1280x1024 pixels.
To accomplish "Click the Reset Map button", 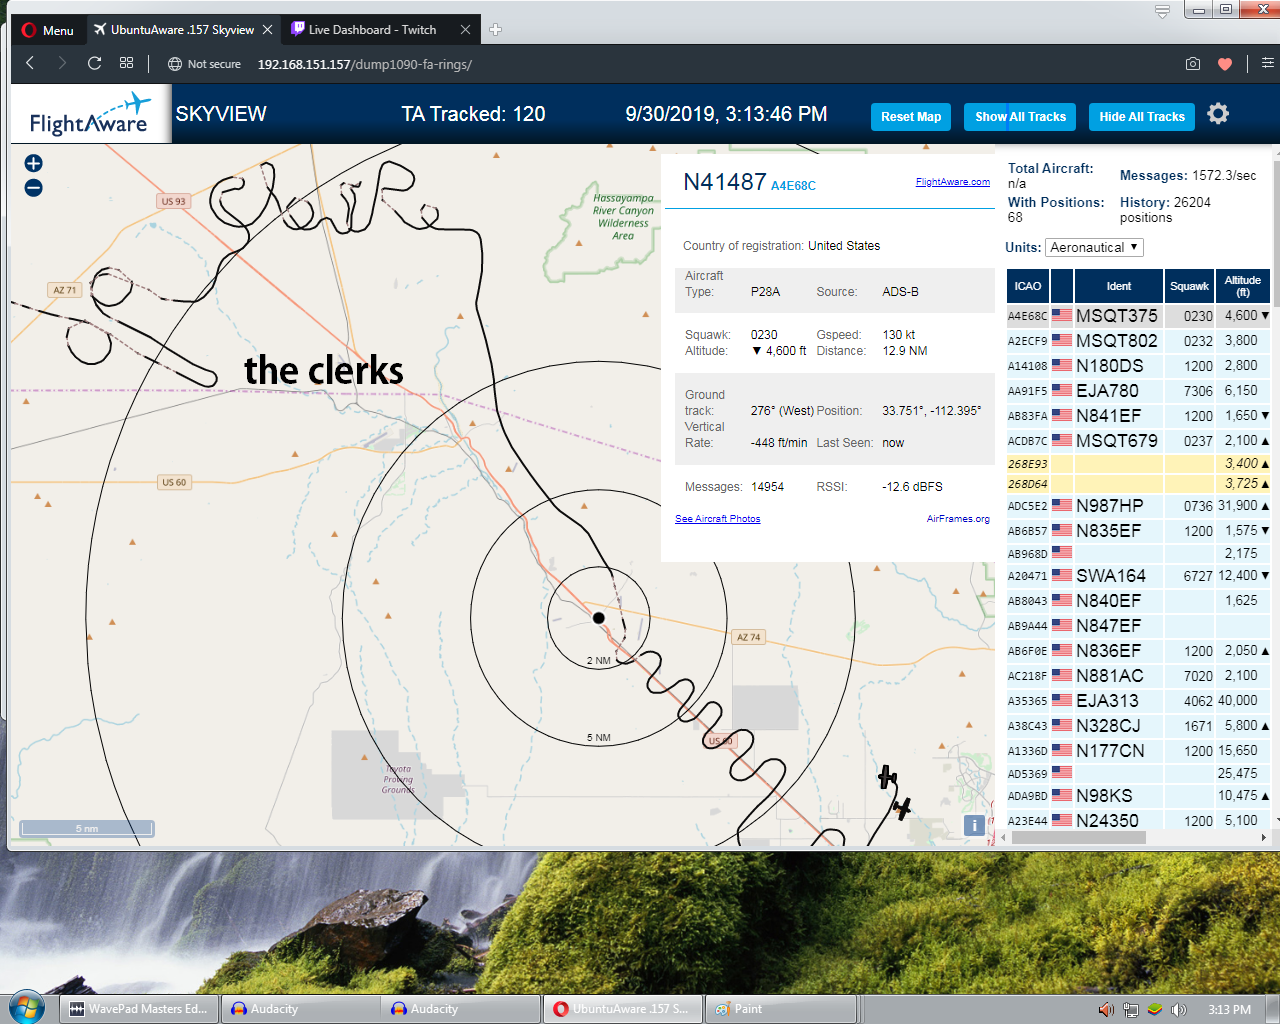I will [911, 117].
